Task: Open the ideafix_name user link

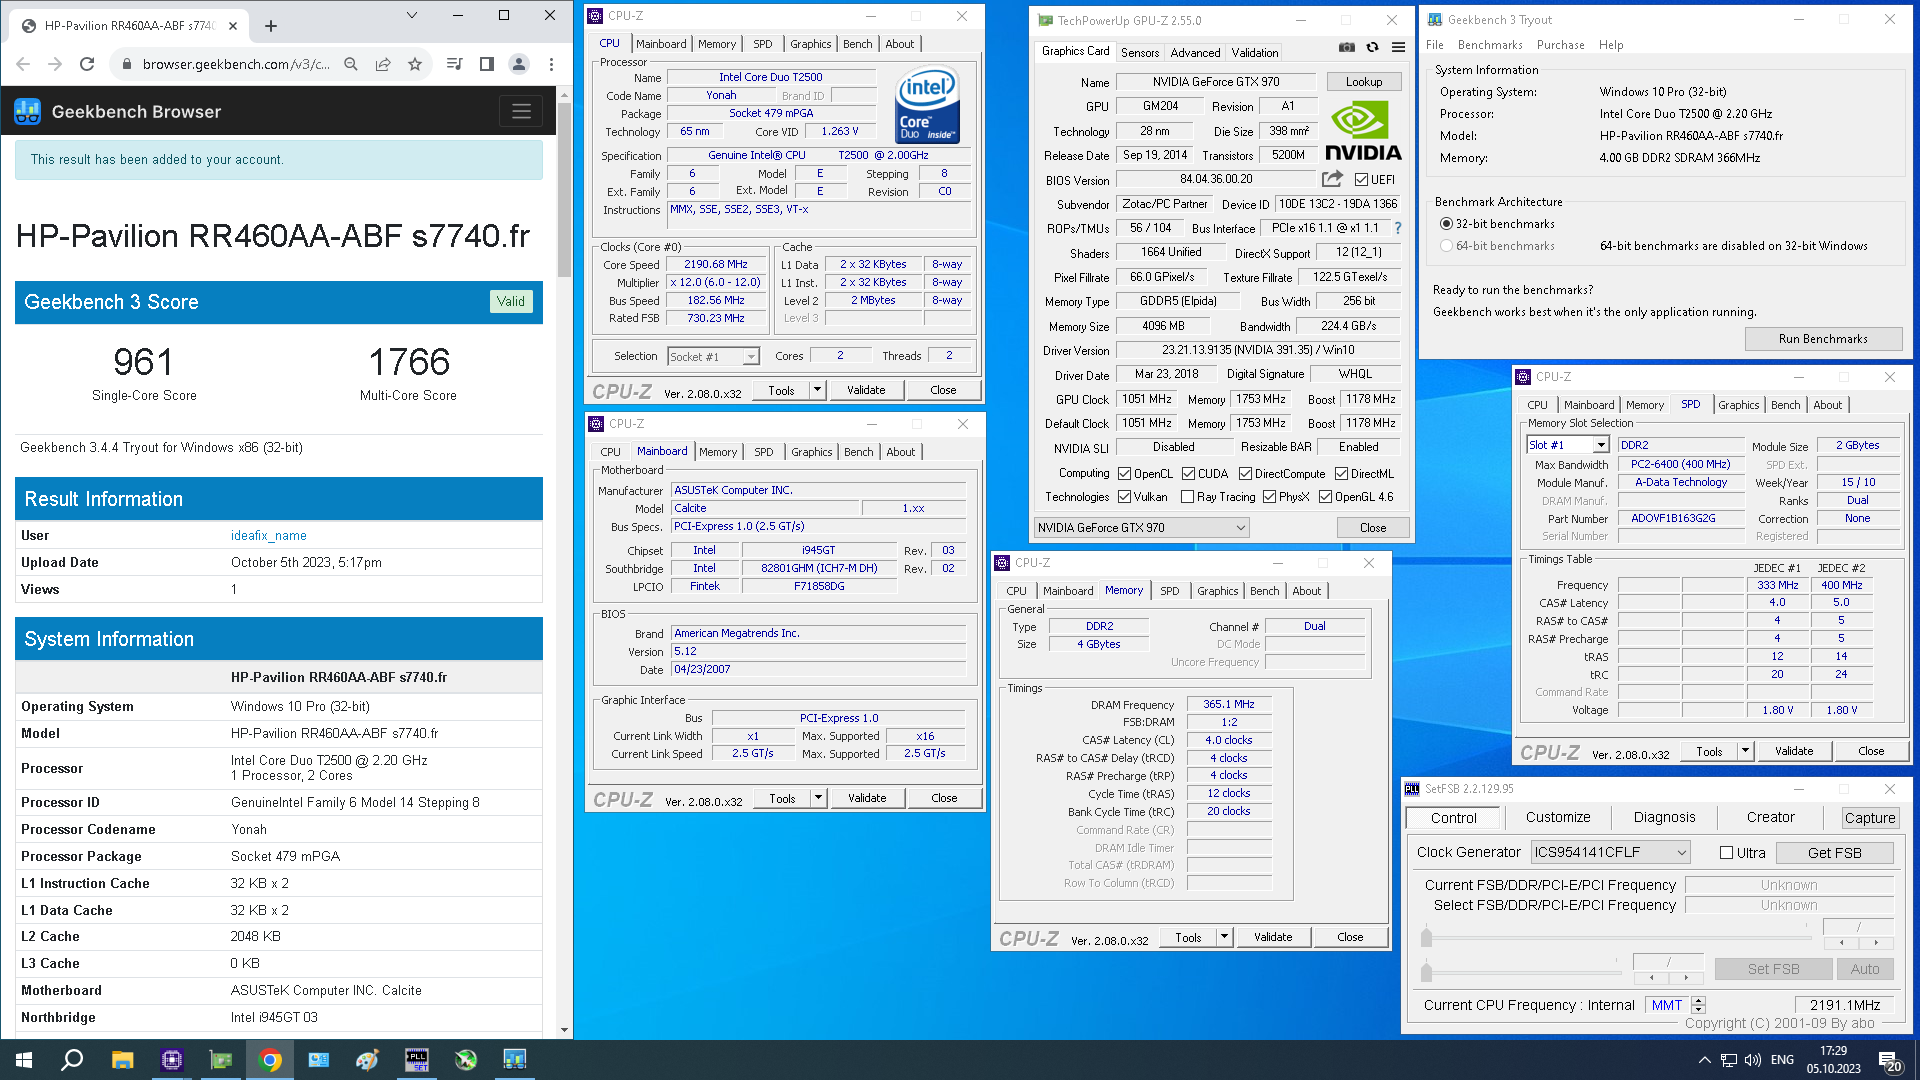Action: coord(269,536)
